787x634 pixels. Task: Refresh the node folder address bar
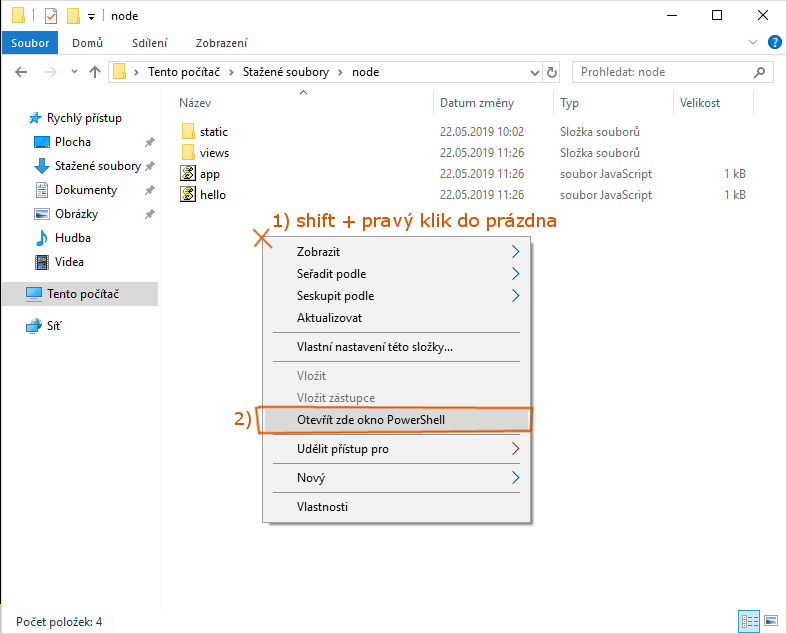552,72
